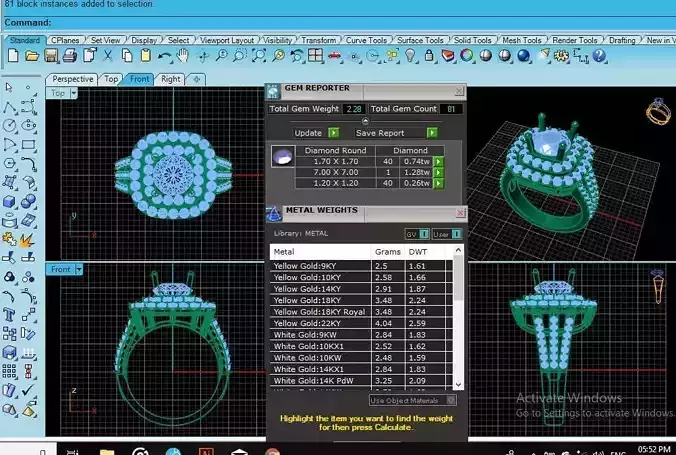Click the Grams column header
Viewport: 676px width, 455px height.
(x=388, y=252)
